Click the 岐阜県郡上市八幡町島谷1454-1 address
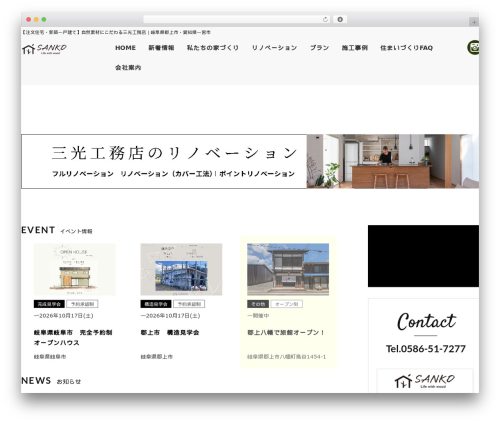The height and width of the screenshot is (423, 500). [286, 357]
